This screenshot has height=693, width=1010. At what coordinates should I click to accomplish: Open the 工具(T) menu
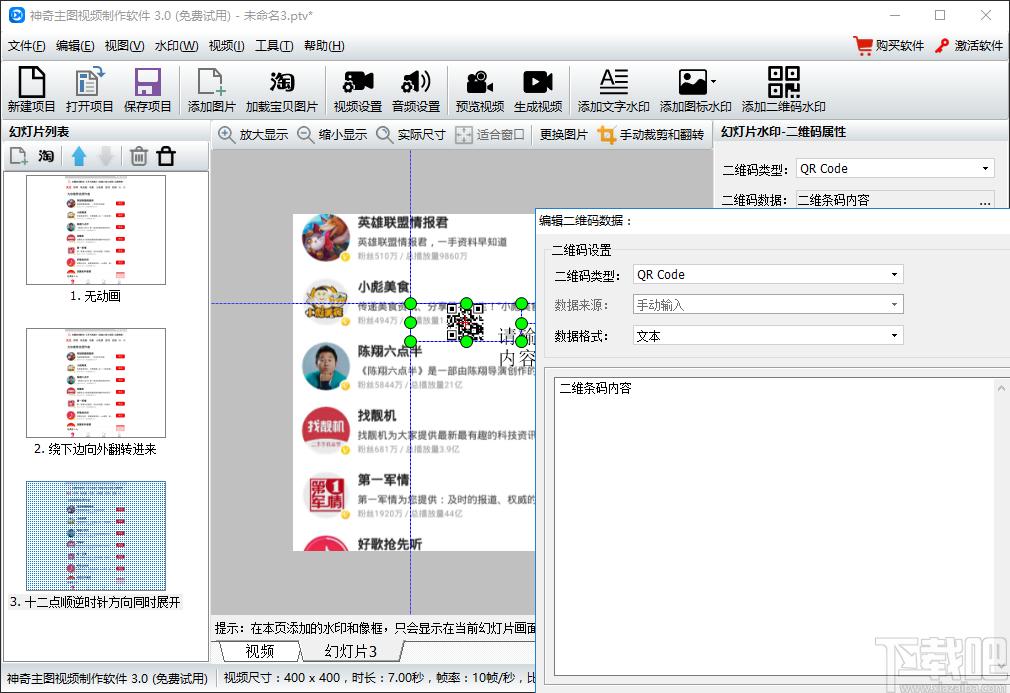coord(274,46)
